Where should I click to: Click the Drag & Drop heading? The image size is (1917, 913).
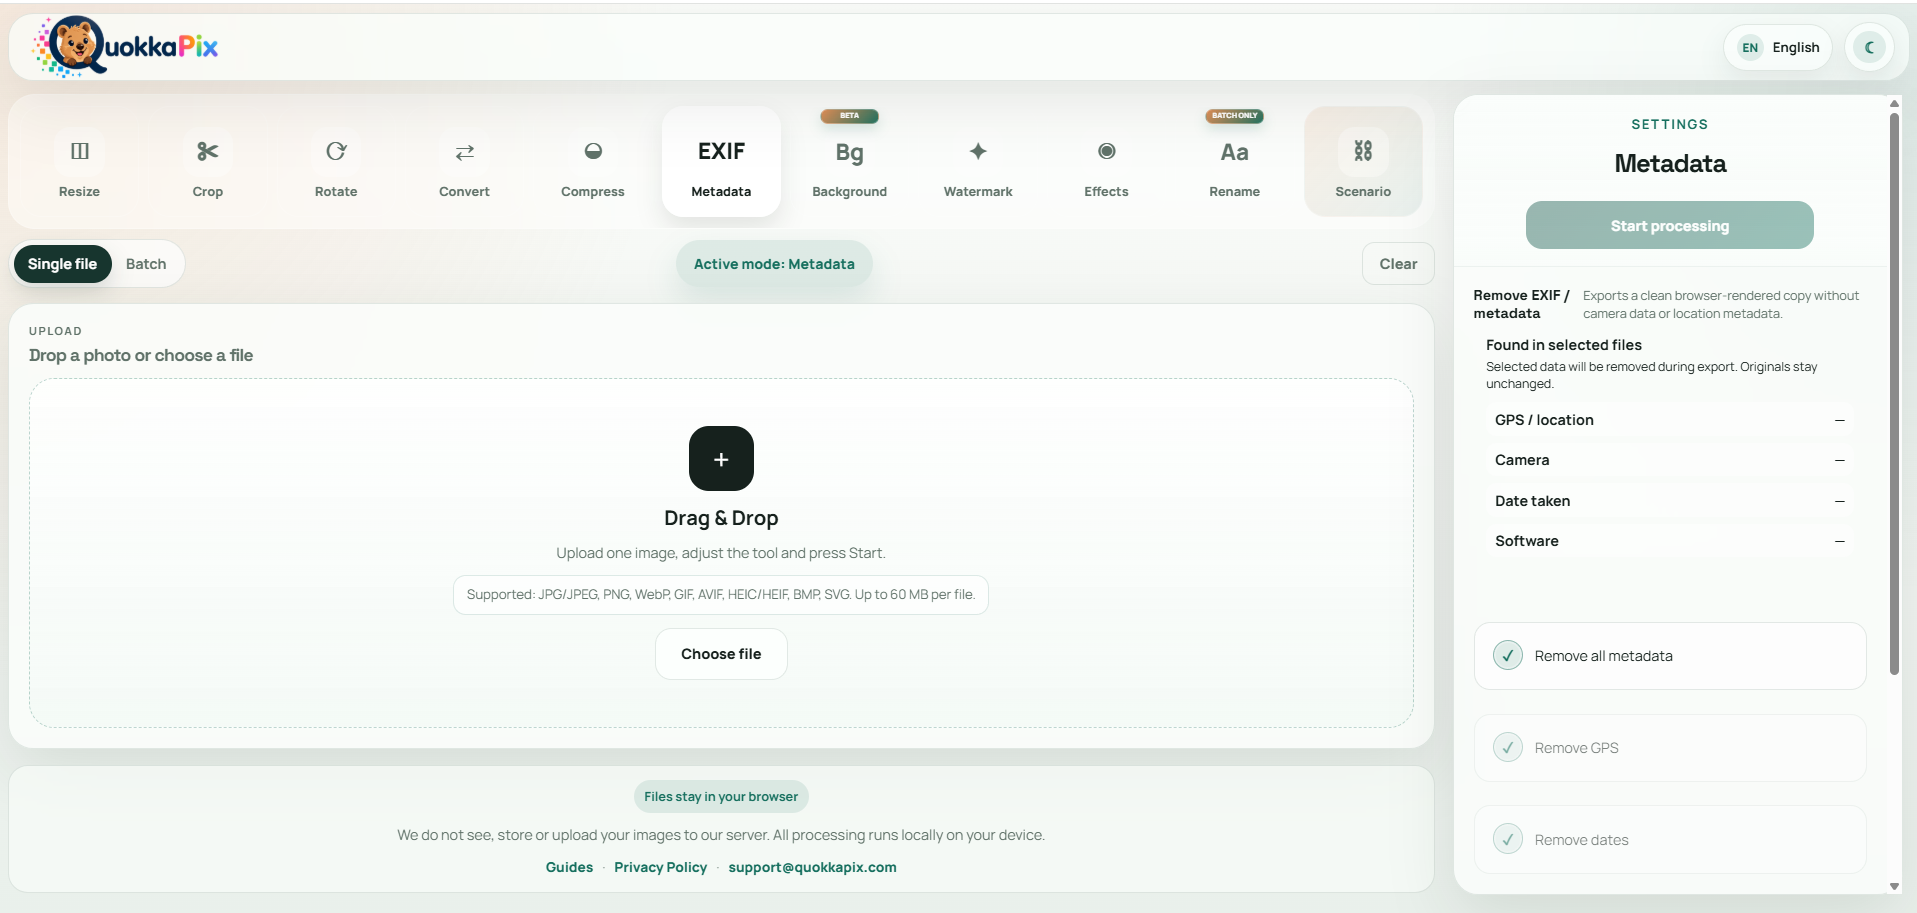pos(721,518)
